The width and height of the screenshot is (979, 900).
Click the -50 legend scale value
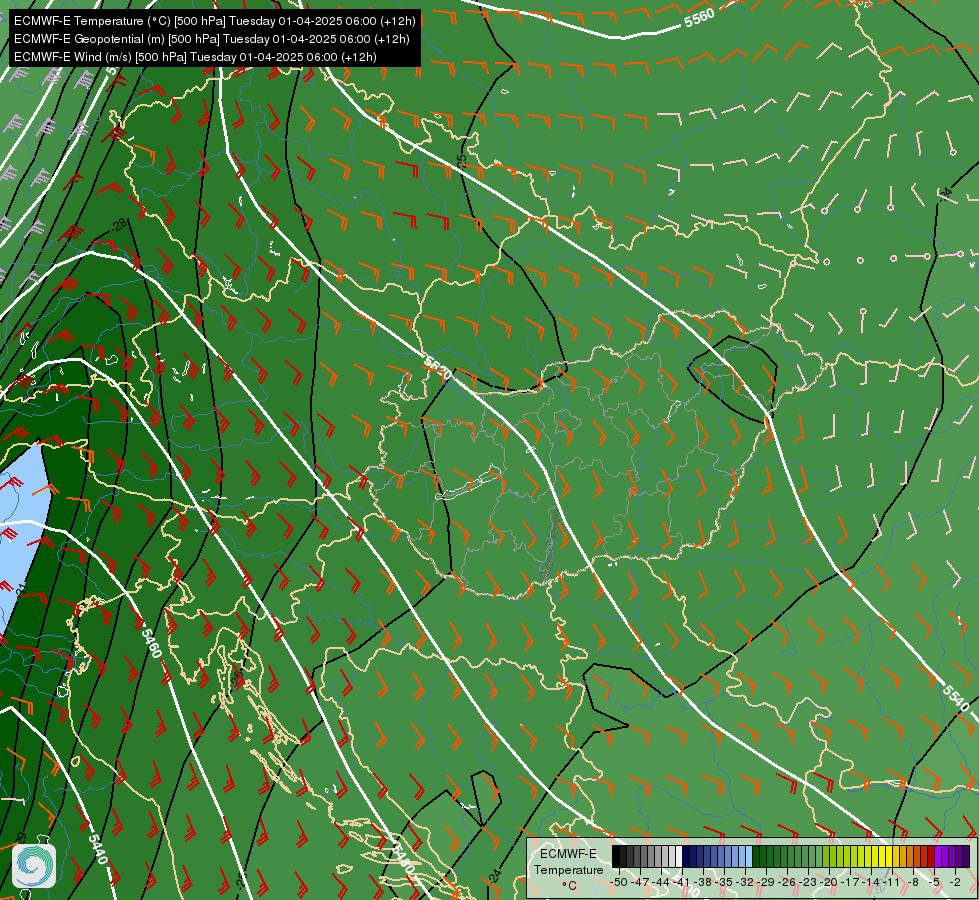pos(619,882)
